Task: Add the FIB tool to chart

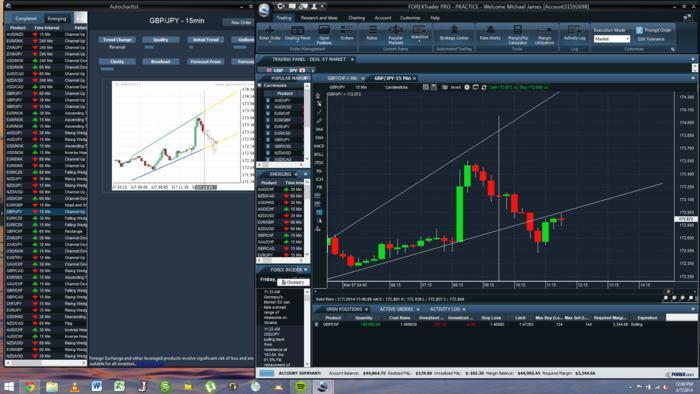Action: click(319, 187)
